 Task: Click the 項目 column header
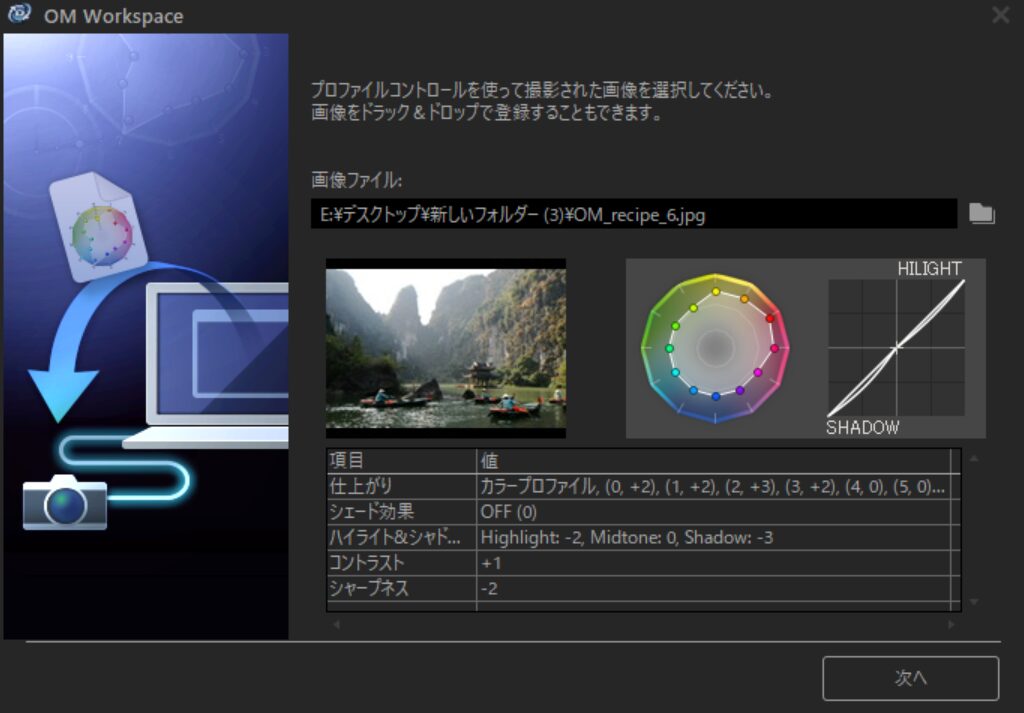[401, 460]
